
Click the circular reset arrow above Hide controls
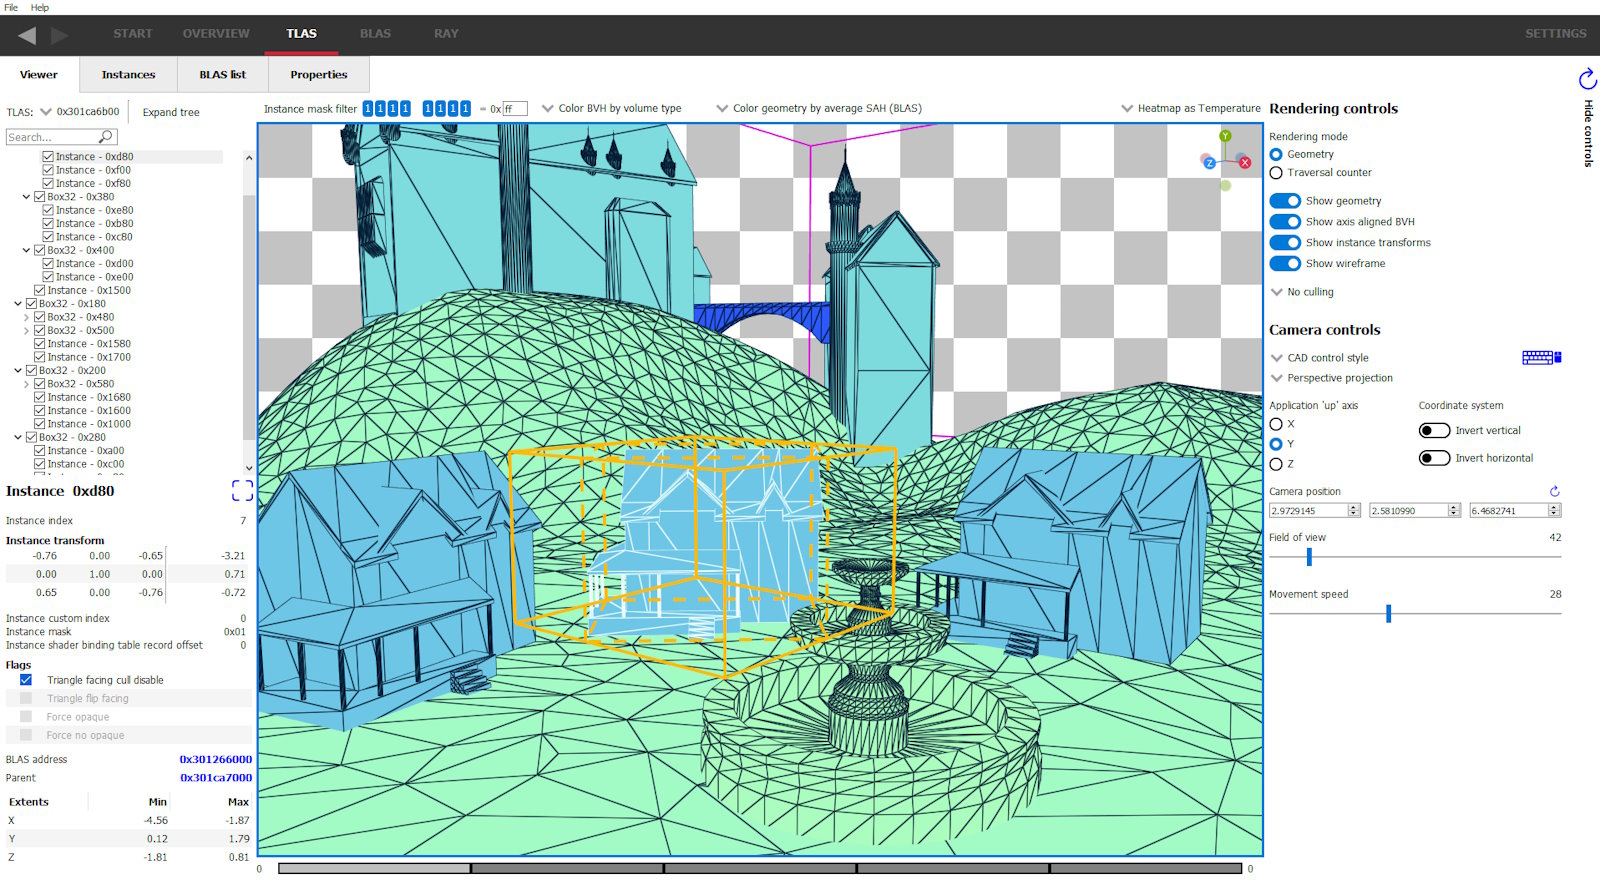[1587, 79]
